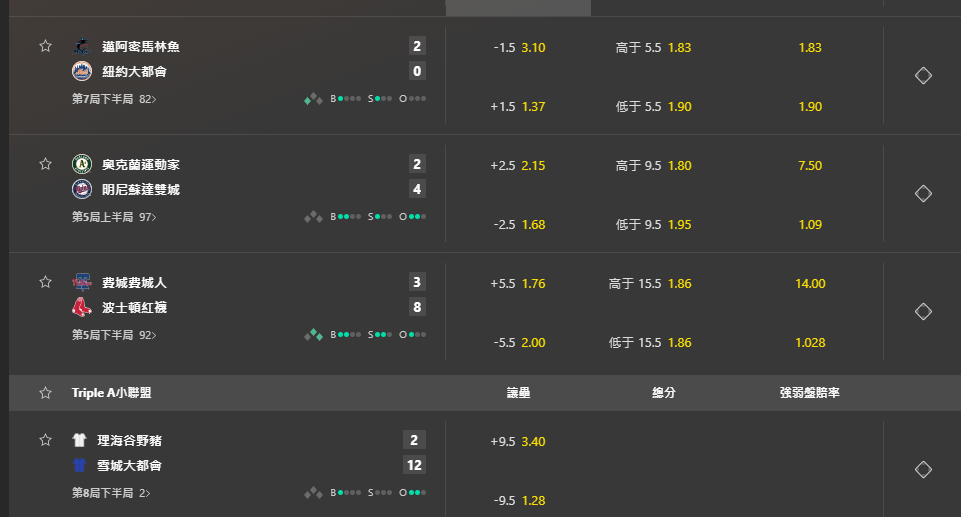The width and height of the screenshot is (961, 517).
Task: Select Syracuse Mets -9.5 odds 1.28
Action: pyautogui.click(x=519, y=500)
